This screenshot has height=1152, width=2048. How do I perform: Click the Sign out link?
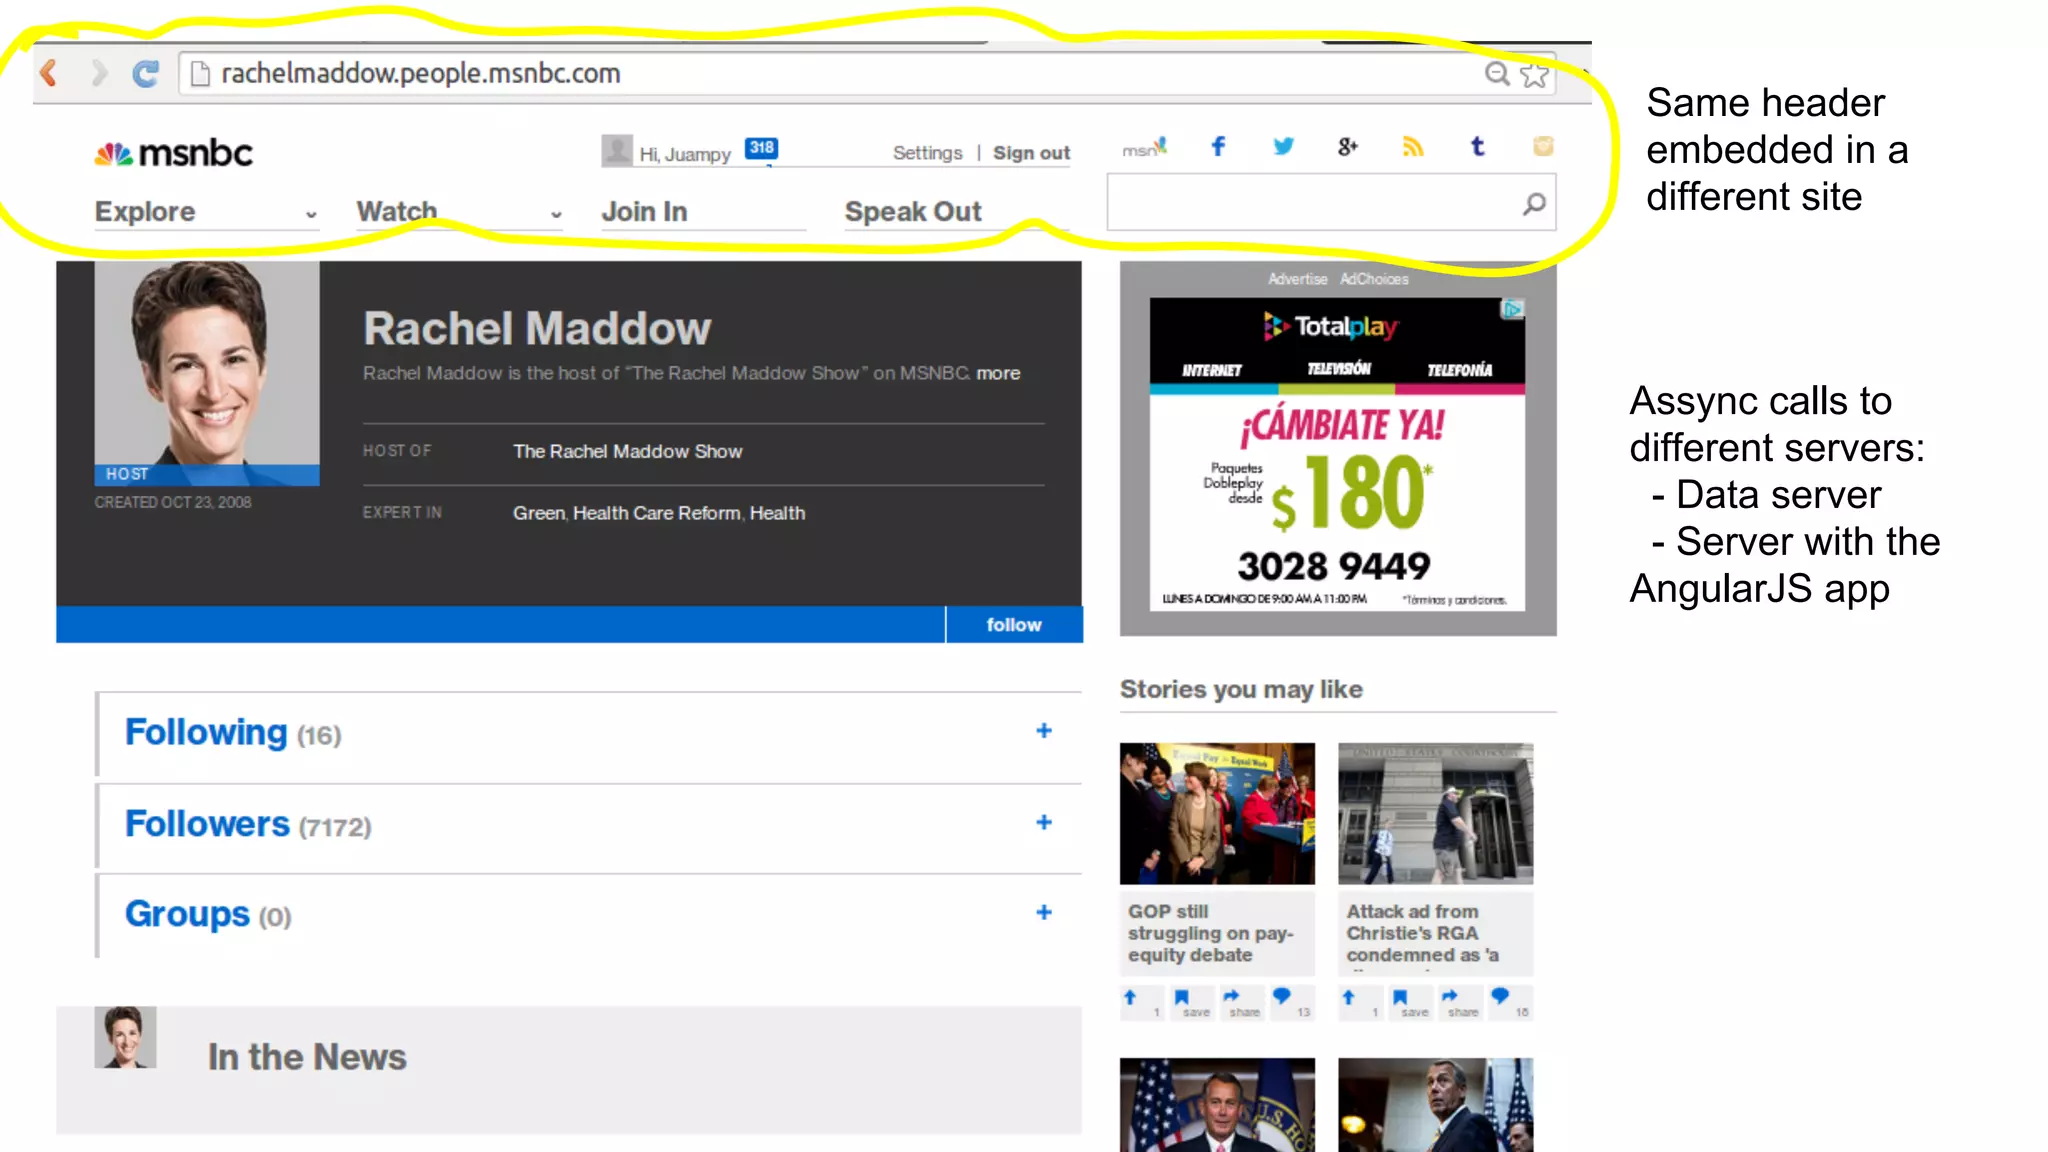(1031, 153)
